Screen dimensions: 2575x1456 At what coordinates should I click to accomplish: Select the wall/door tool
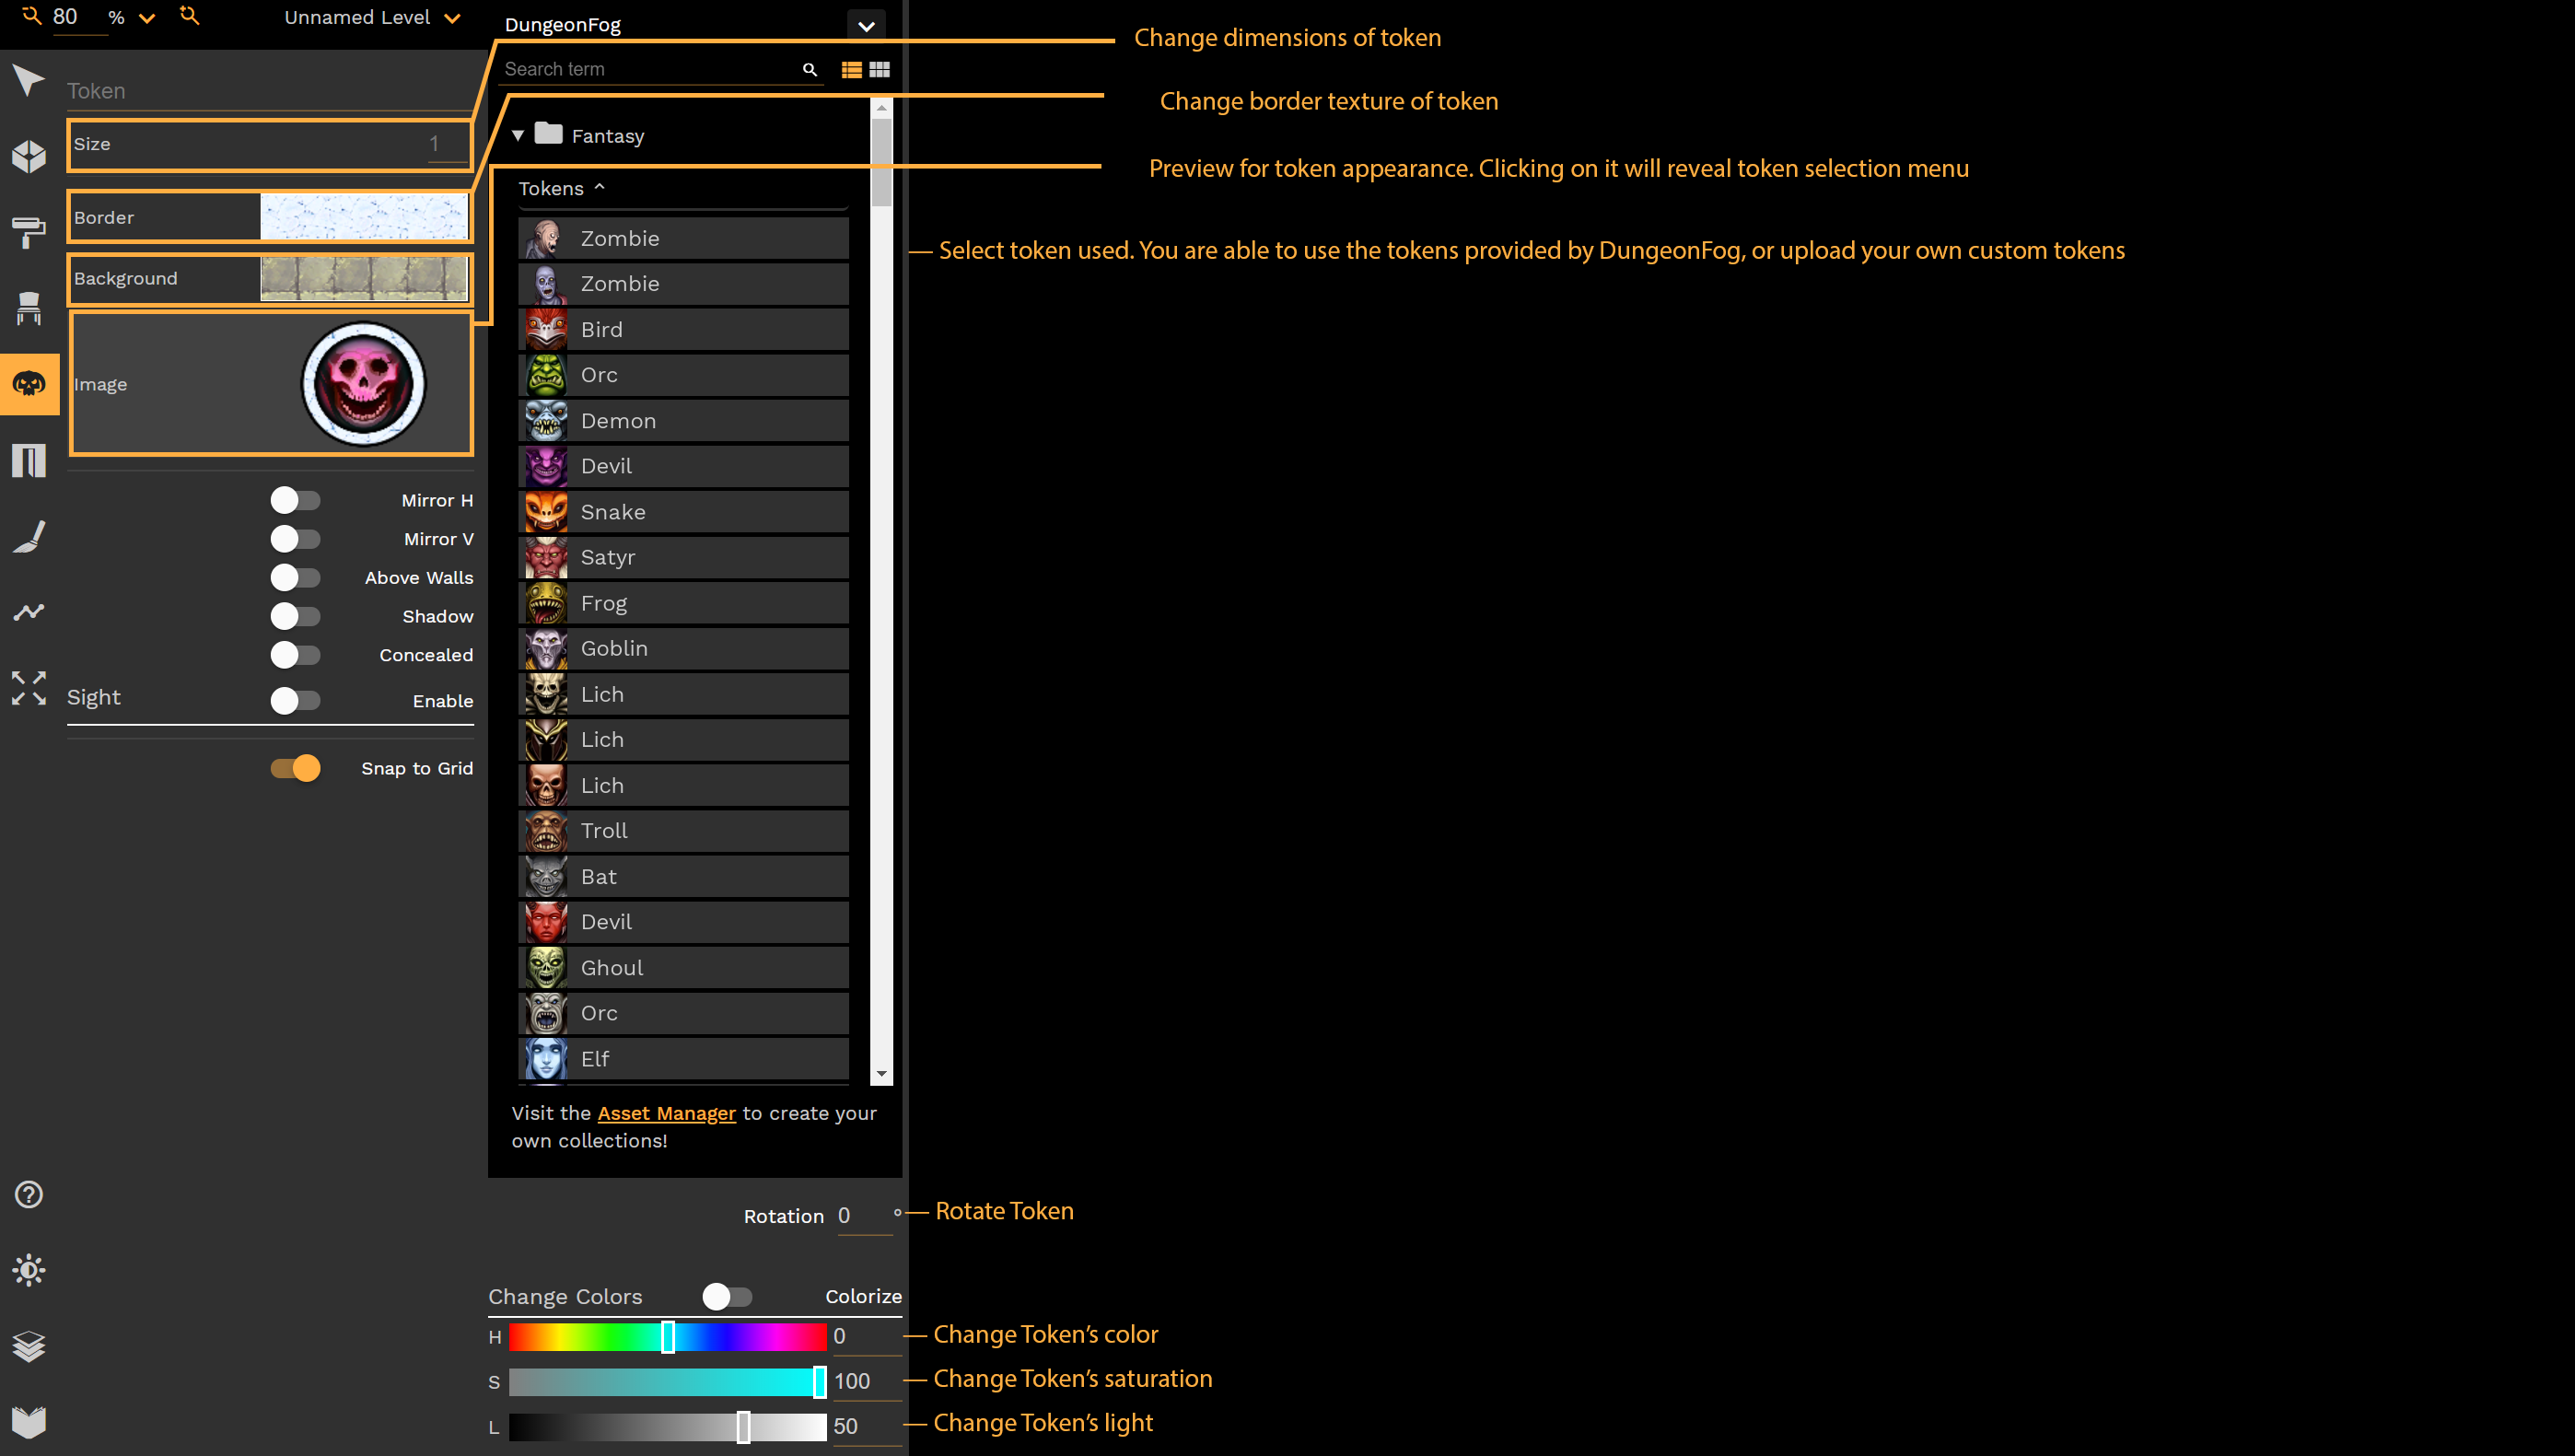click(29, 460)
